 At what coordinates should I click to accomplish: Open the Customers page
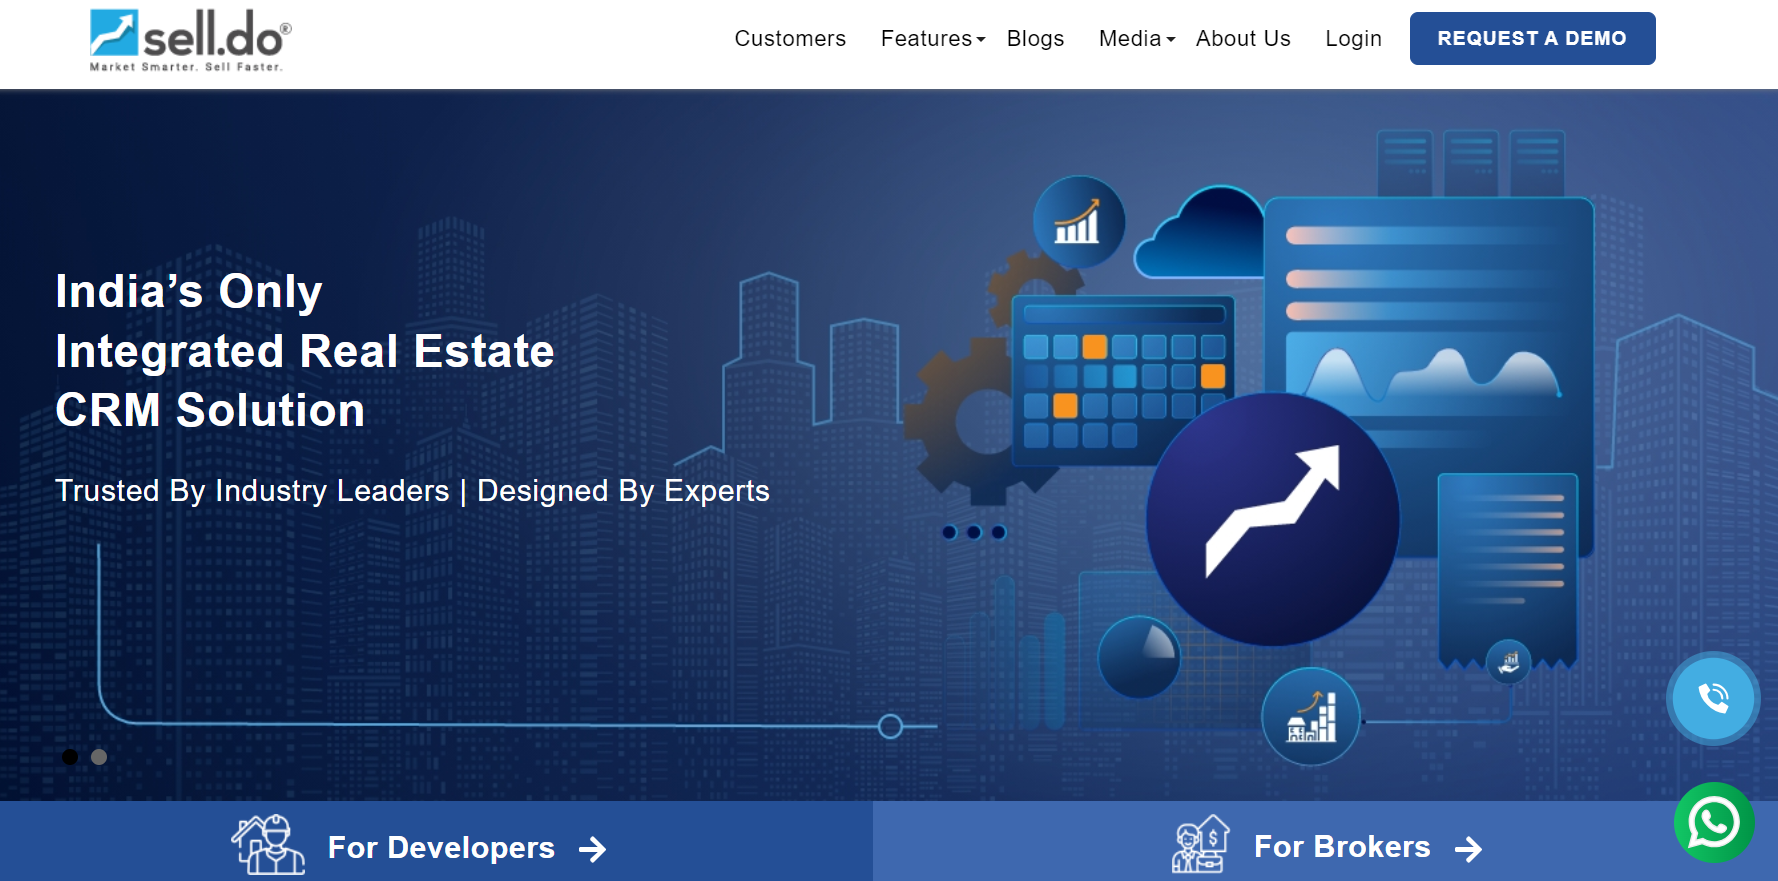pos(790,38)
